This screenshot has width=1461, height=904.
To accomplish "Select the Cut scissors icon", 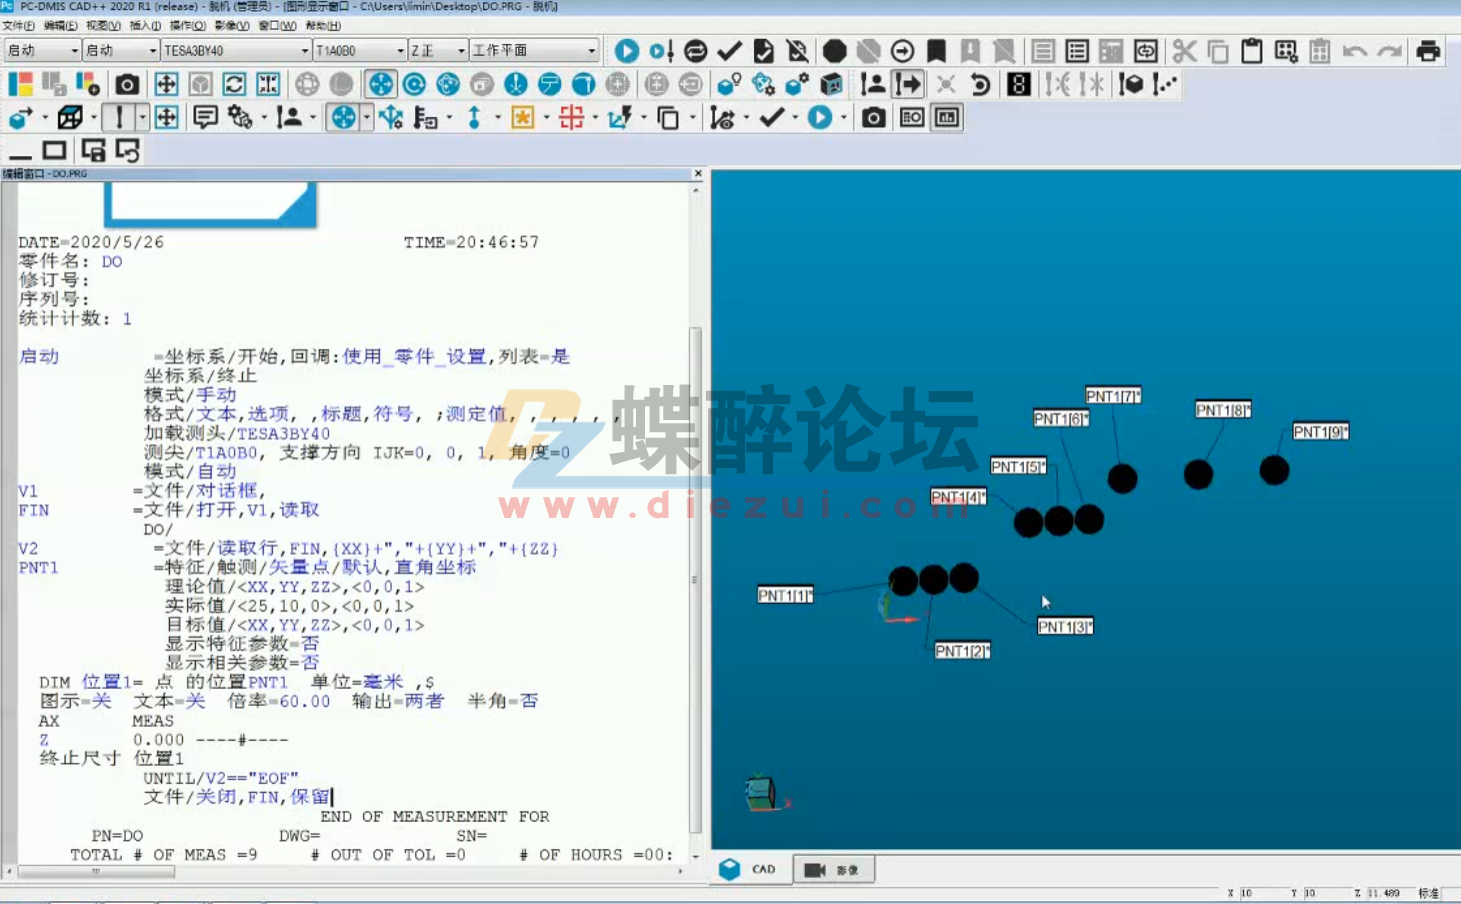I will click(1184, 50).
